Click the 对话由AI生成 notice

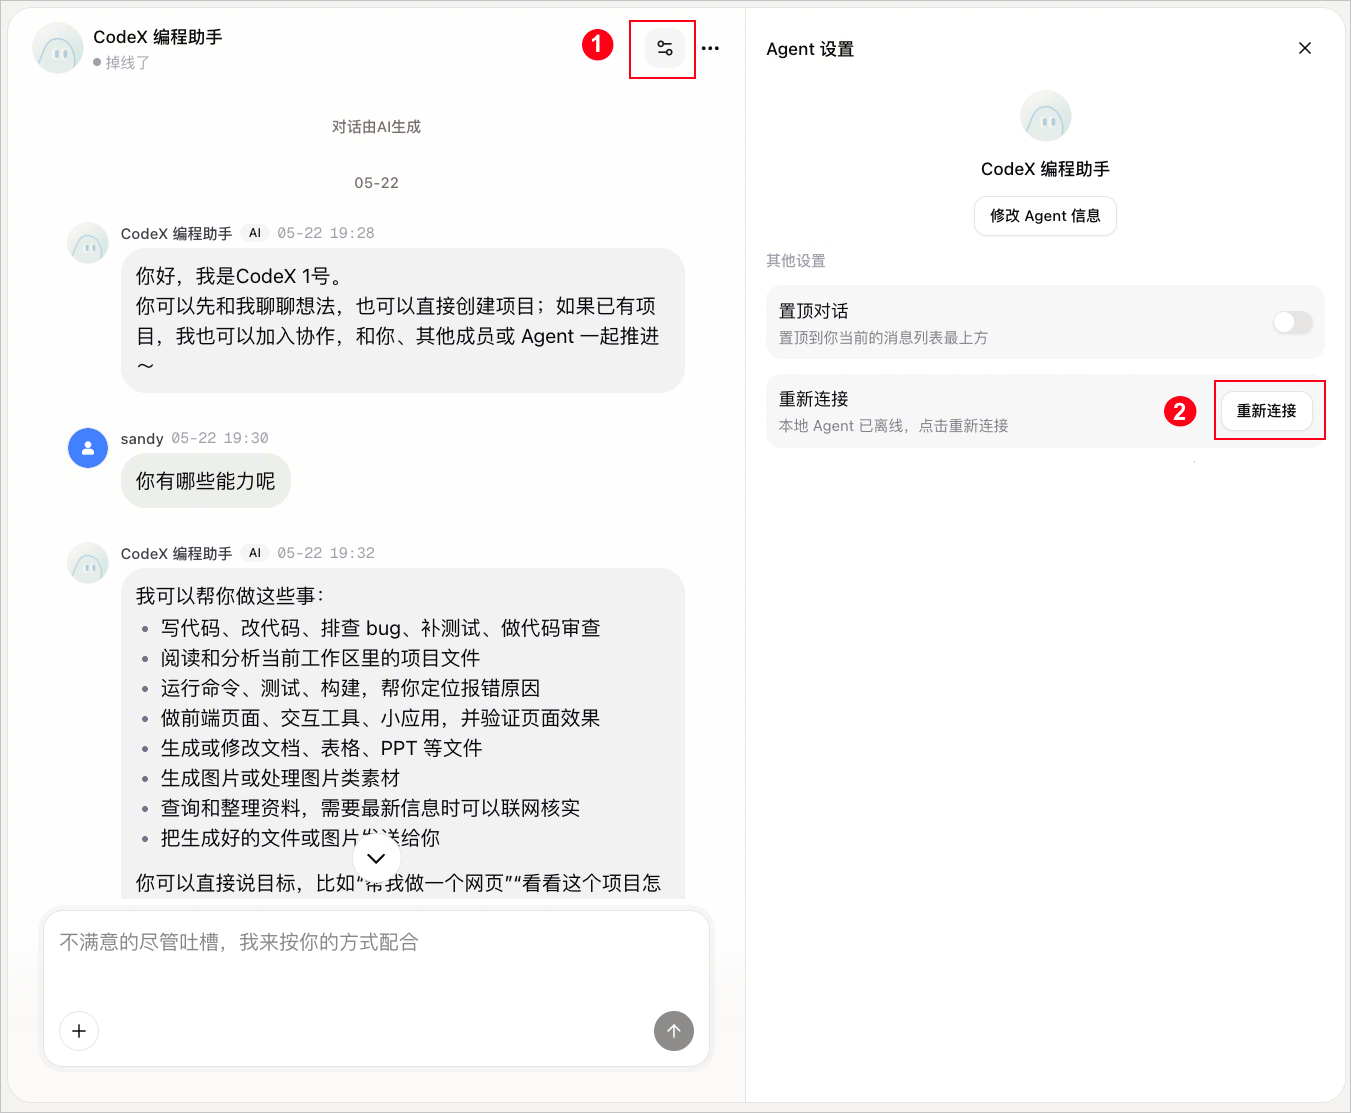376,127
